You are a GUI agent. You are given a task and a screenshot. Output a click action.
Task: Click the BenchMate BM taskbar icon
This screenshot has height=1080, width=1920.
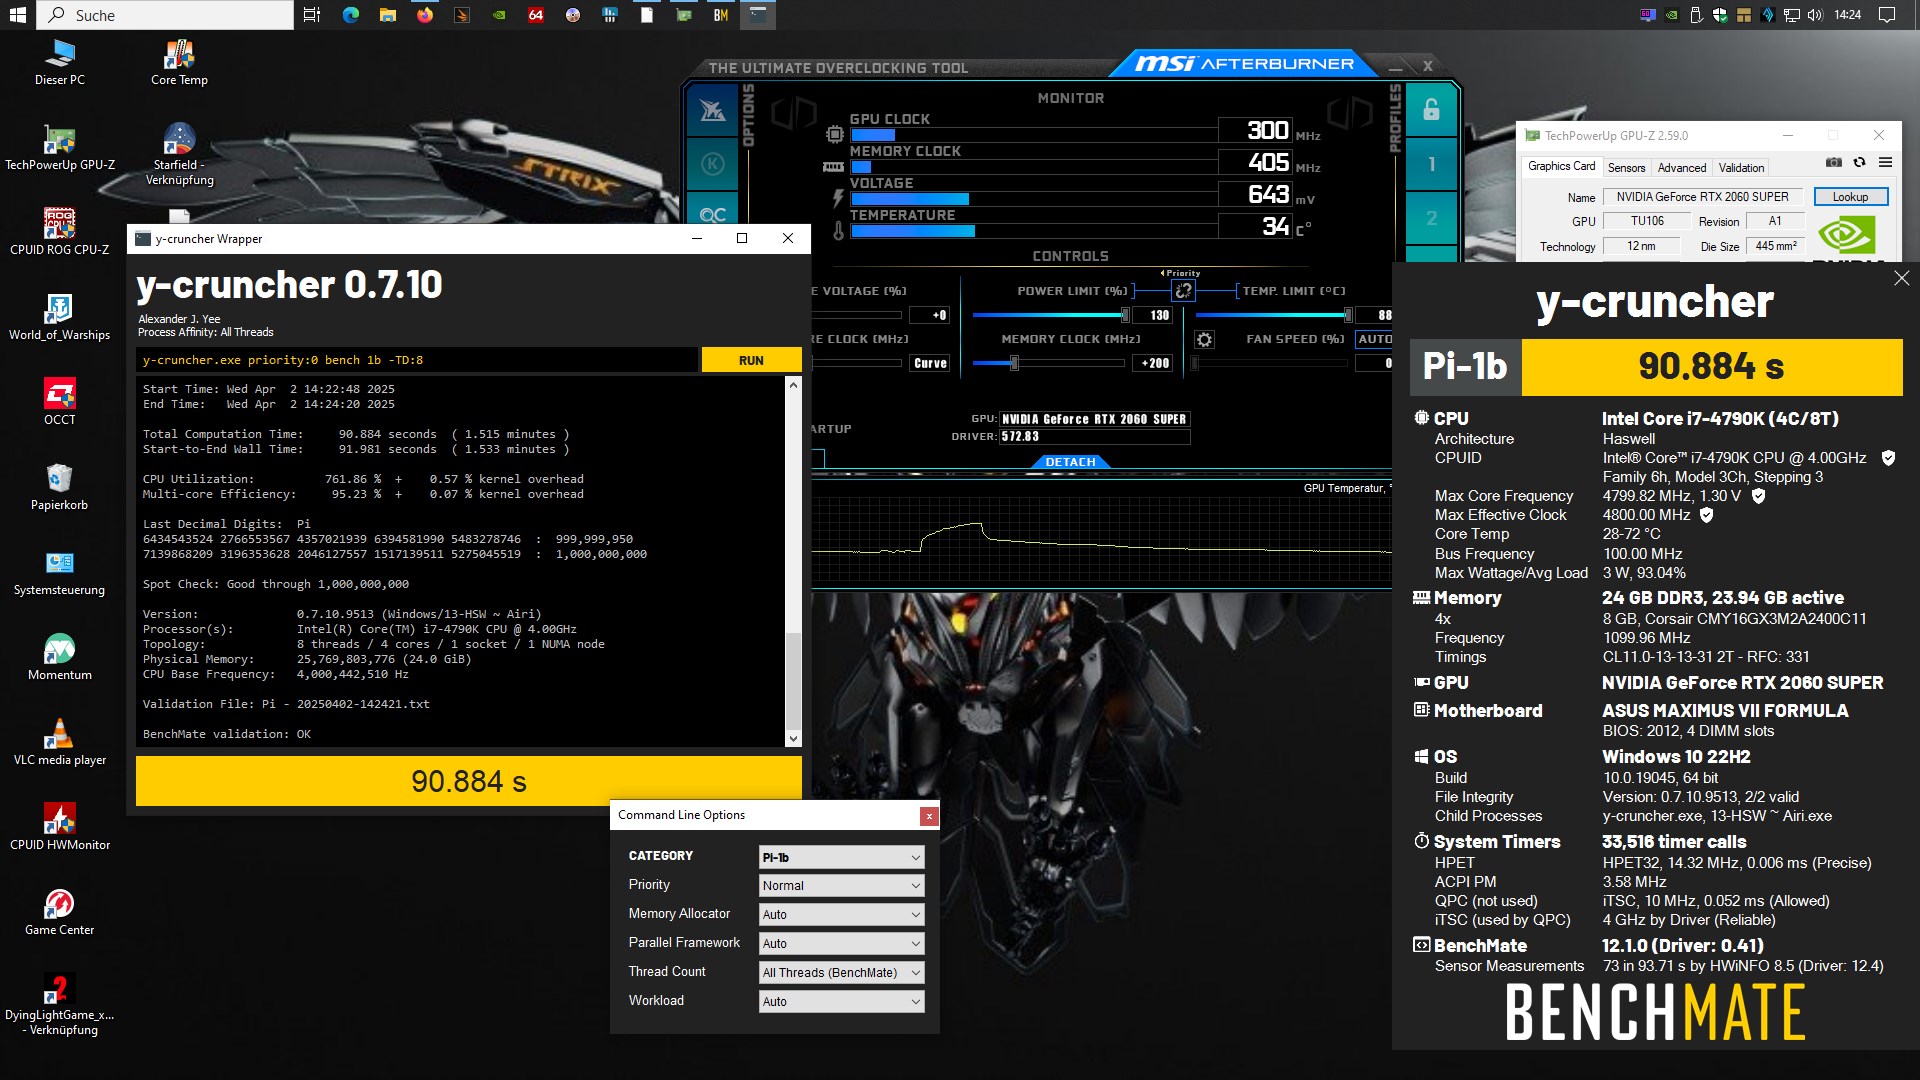click(x=720, y=15)
